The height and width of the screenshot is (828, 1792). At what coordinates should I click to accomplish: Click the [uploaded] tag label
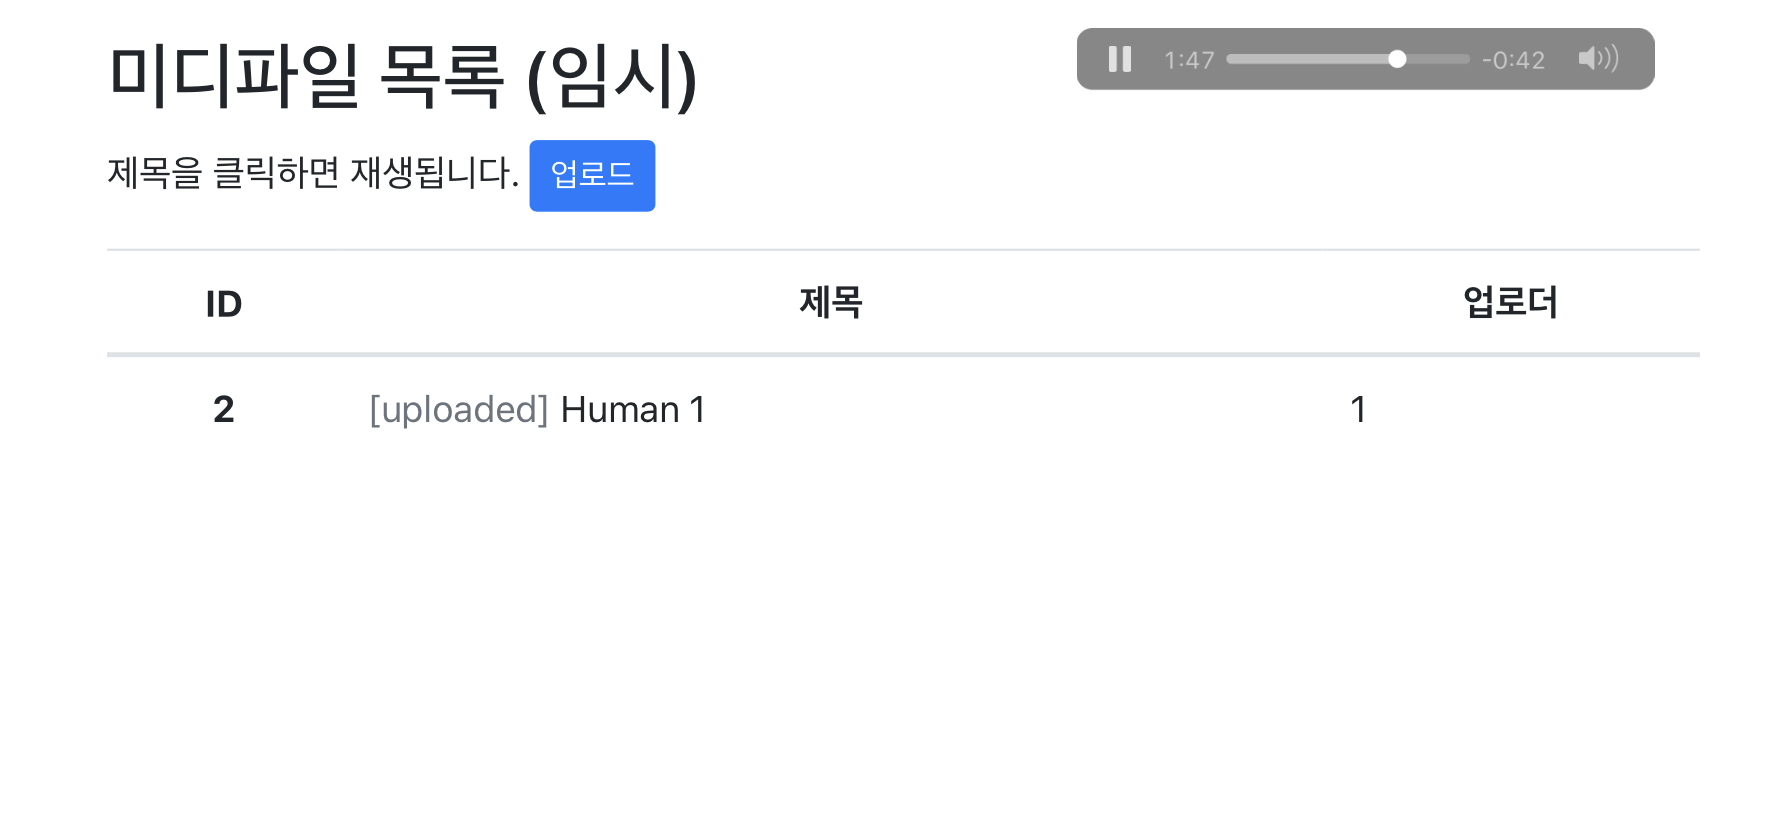pos(459,410)
